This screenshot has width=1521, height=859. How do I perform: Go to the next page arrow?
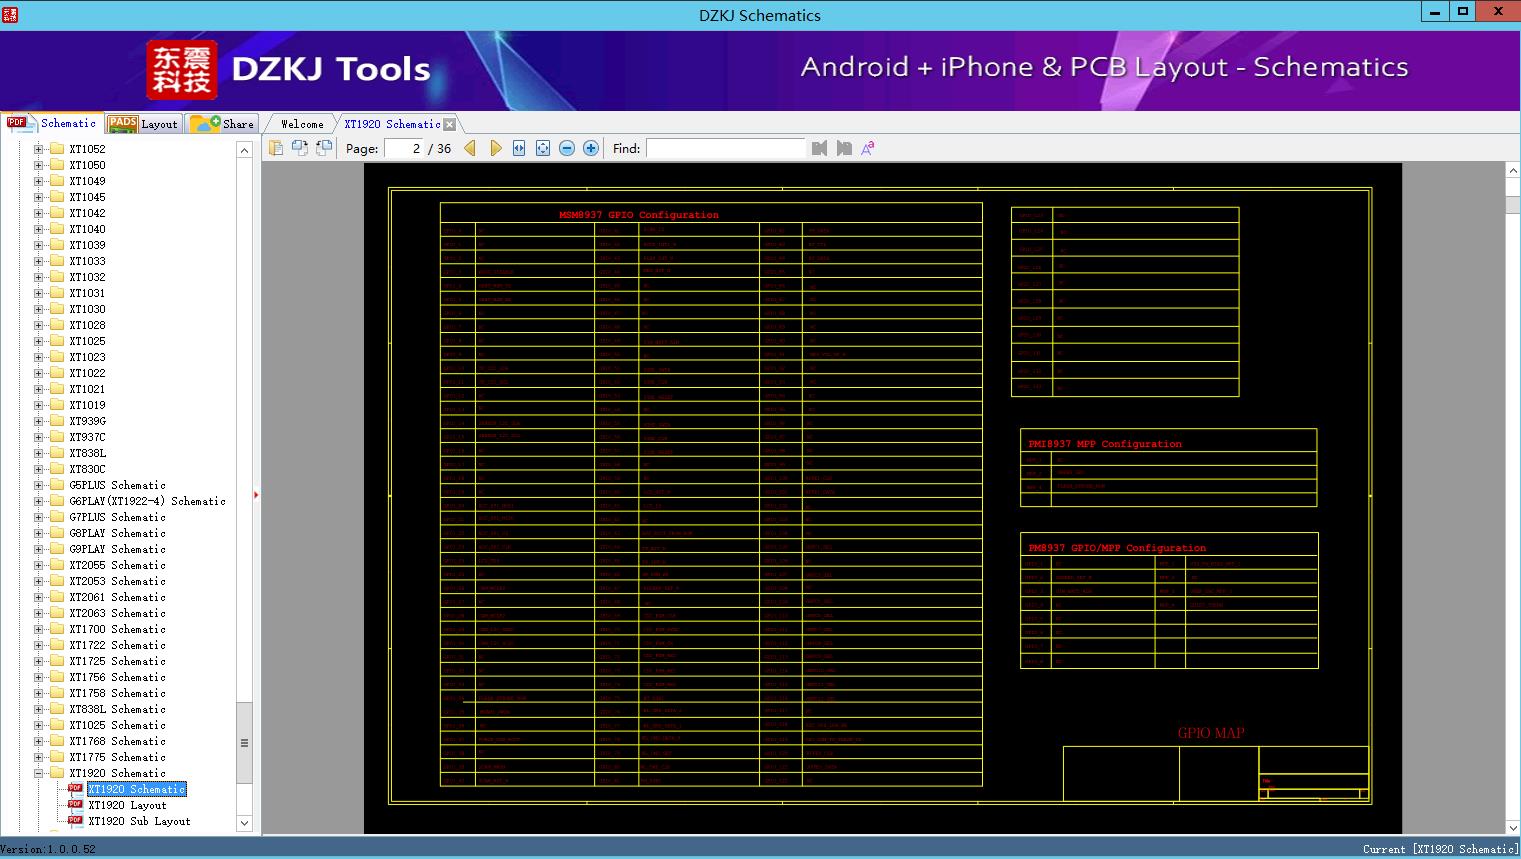point(495,148)
